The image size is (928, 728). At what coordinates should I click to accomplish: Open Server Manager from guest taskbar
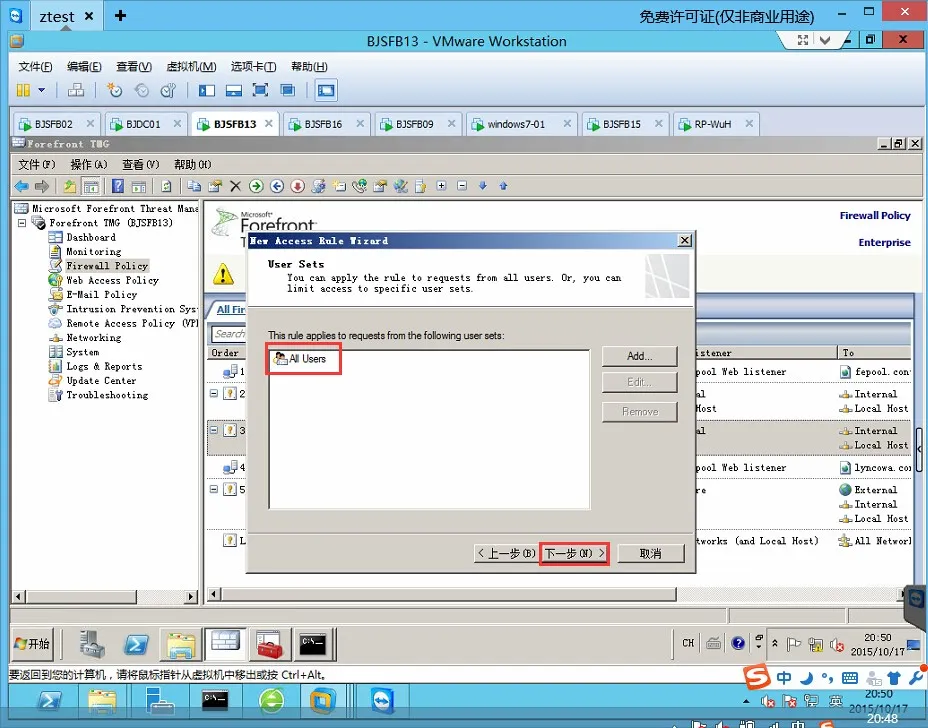(92, 644)
